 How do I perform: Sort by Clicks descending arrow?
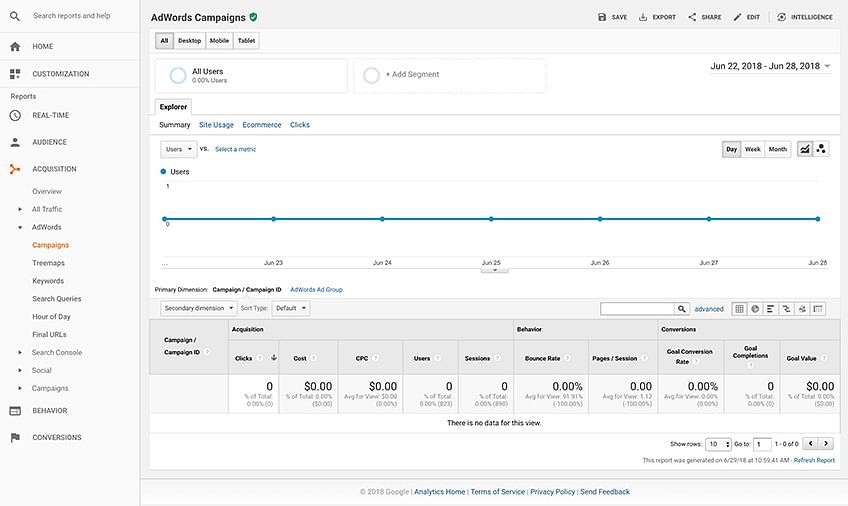click(274, 358)
